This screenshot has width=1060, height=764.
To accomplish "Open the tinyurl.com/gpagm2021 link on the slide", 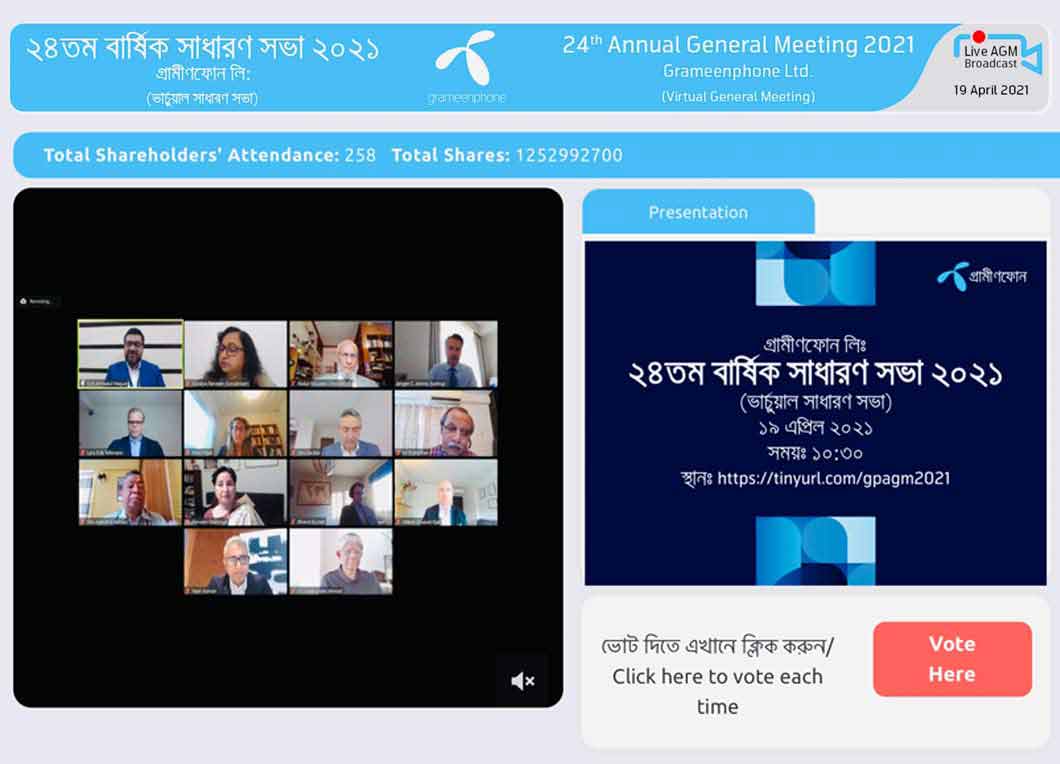I will pyautogui.click(x=834, y=478).
